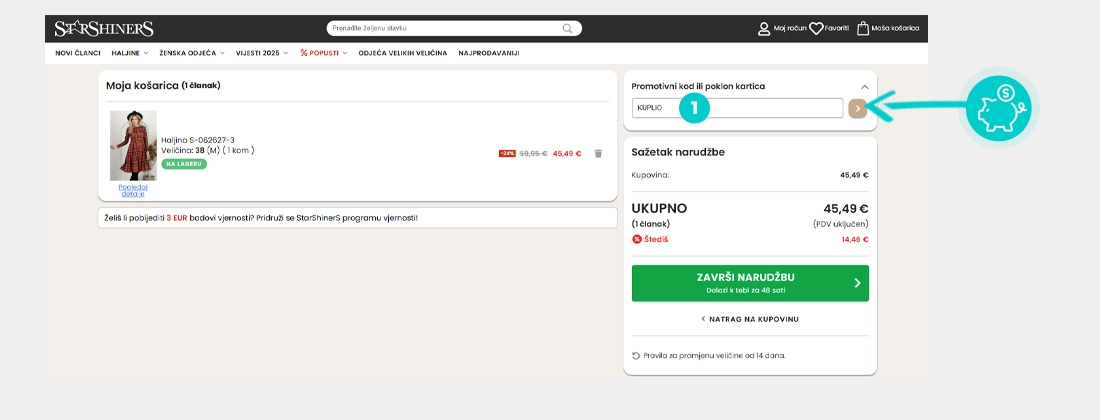Click the plaid dress thumbnail
This screenshot has width=1100, height=420.
pos(133,146)
